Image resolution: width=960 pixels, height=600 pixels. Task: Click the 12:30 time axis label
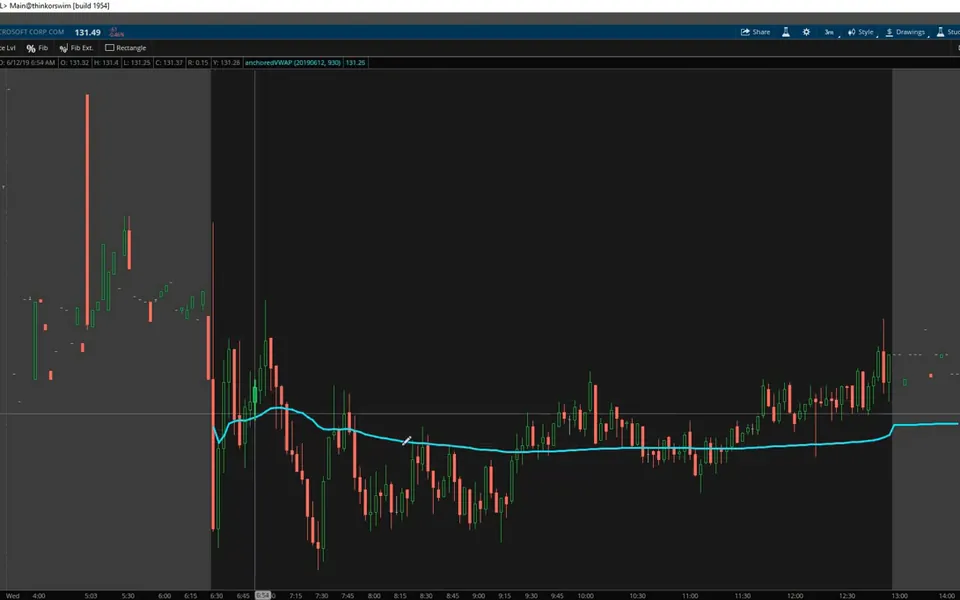click(847, 596)
